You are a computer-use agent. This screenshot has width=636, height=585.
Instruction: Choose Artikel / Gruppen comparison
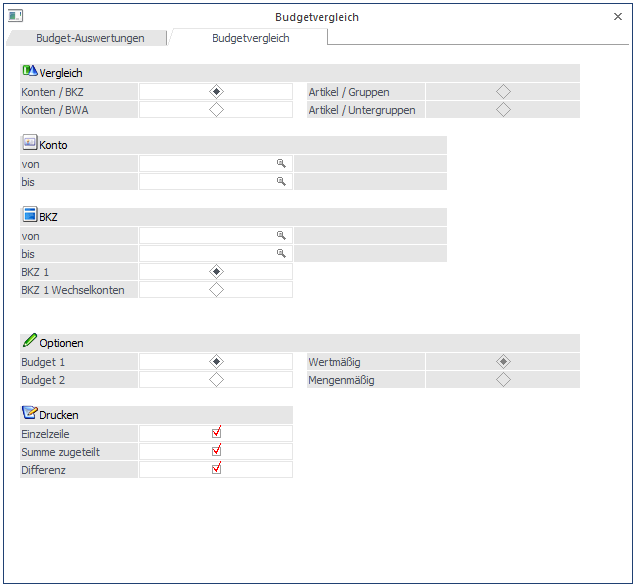(x=503, y=92)
